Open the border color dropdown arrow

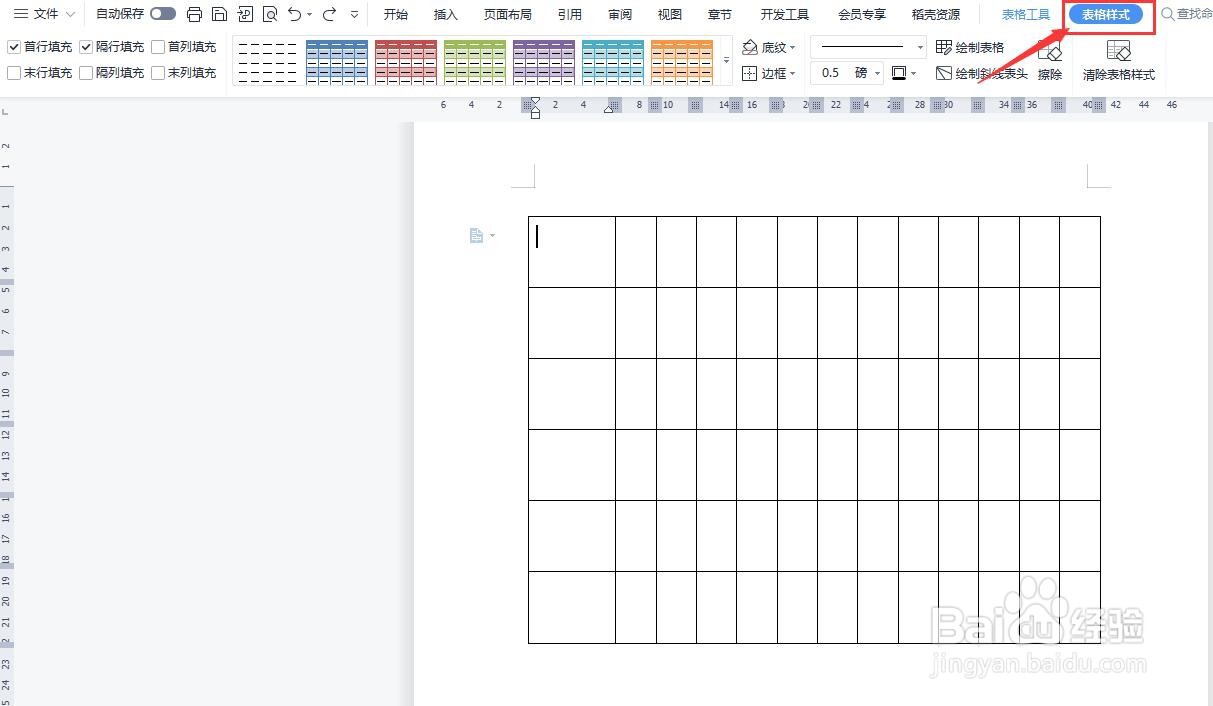point(914,73)
